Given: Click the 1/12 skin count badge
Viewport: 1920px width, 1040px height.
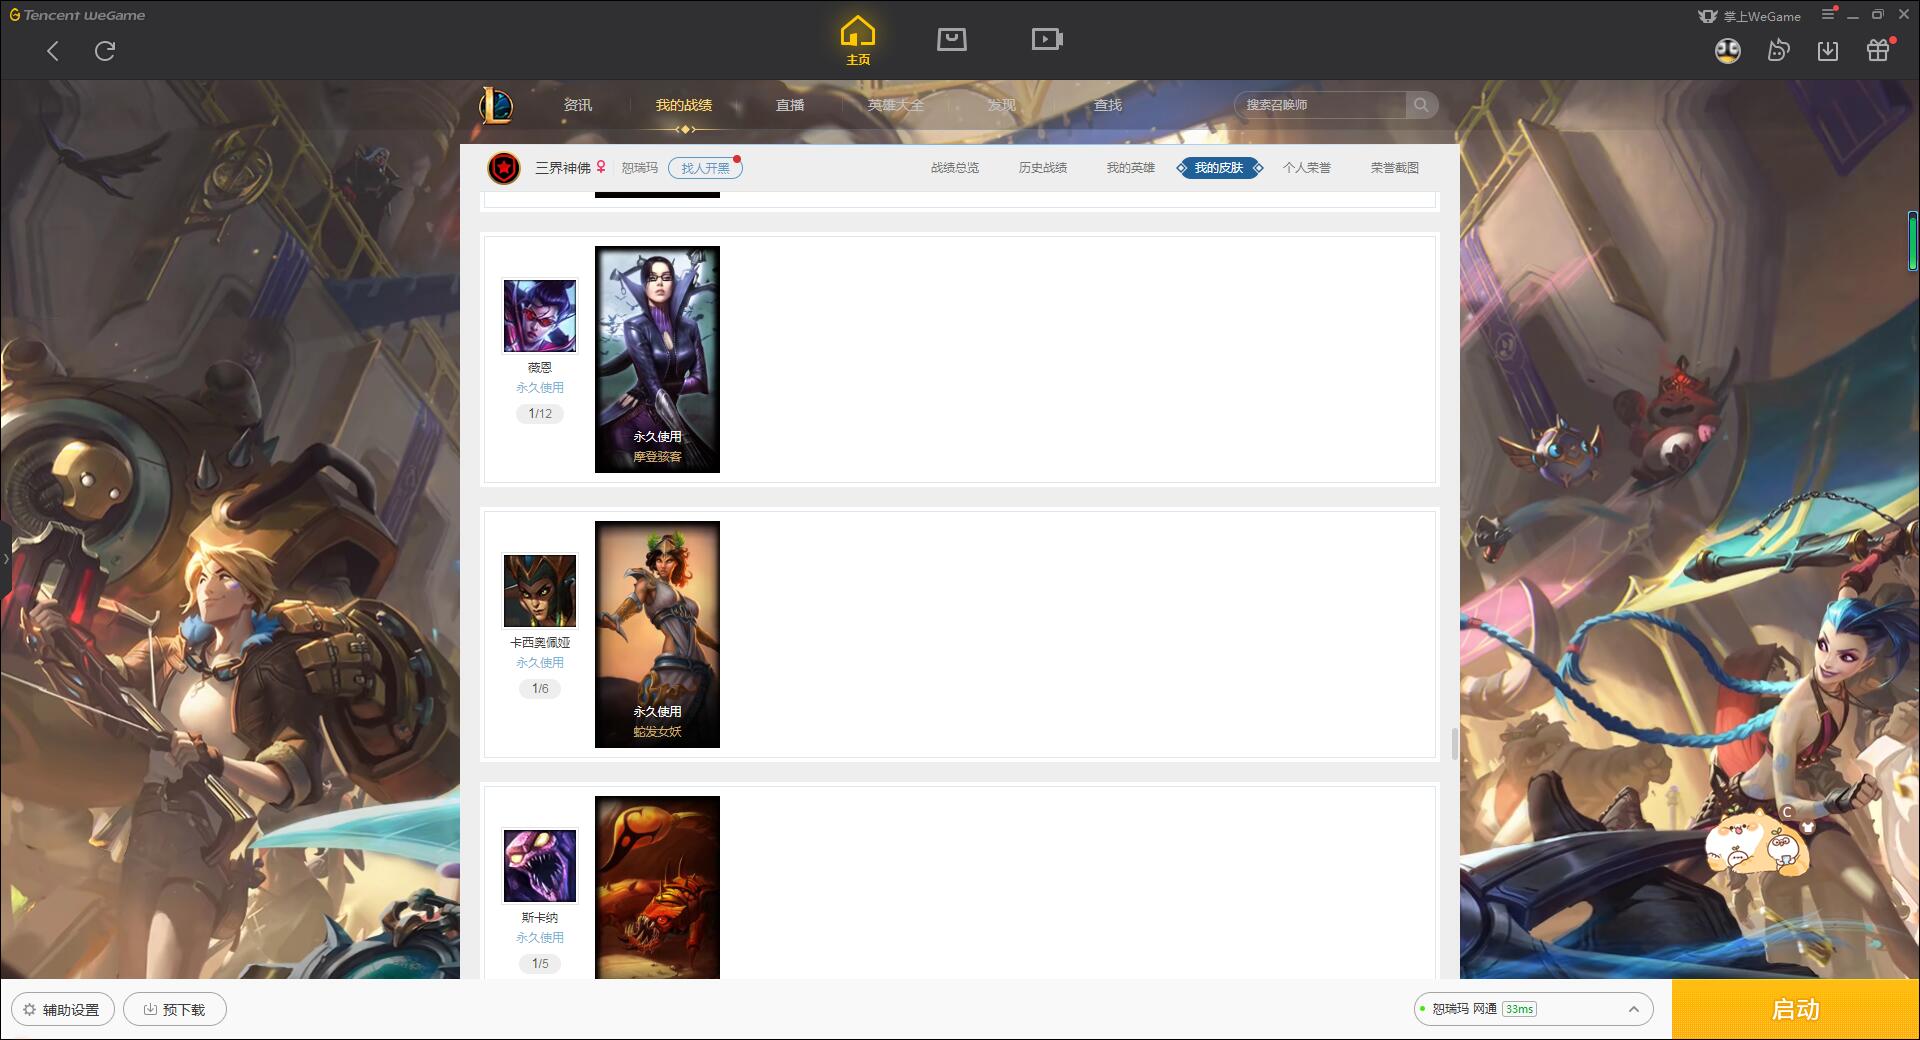Looking at the screenshot, I should pos(540,414).
